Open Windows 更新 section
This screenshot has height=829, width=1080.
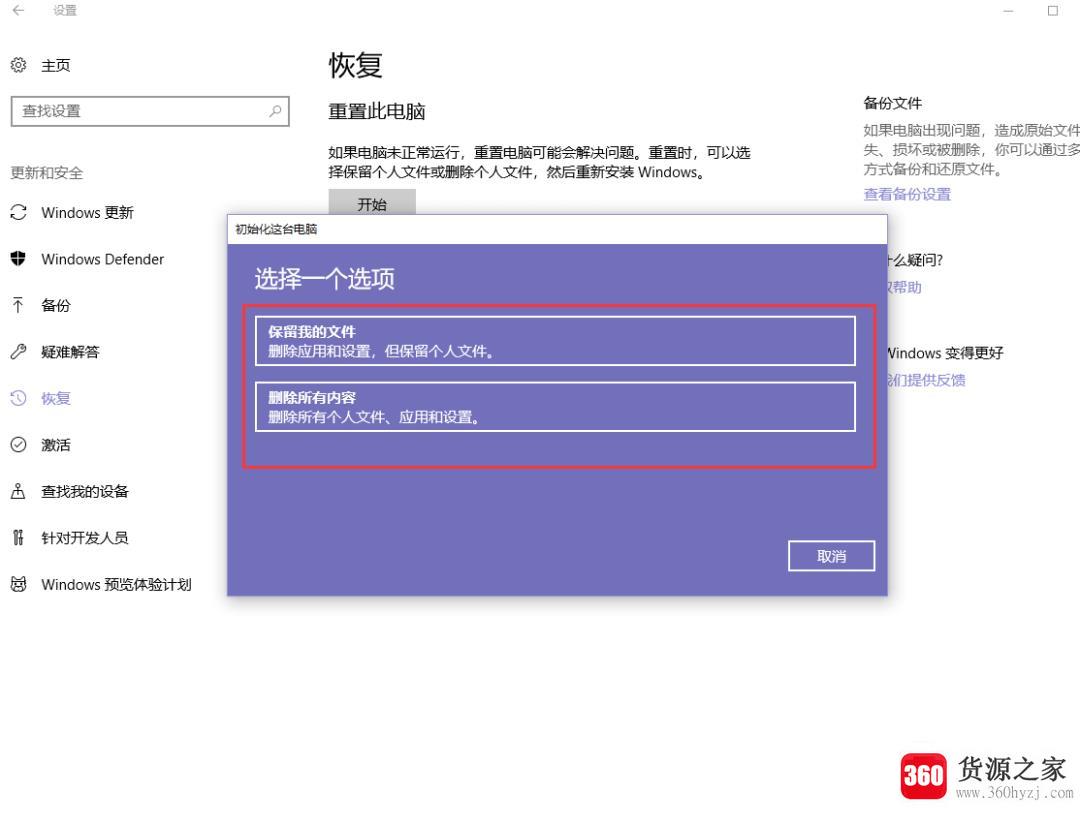point(87,213)
